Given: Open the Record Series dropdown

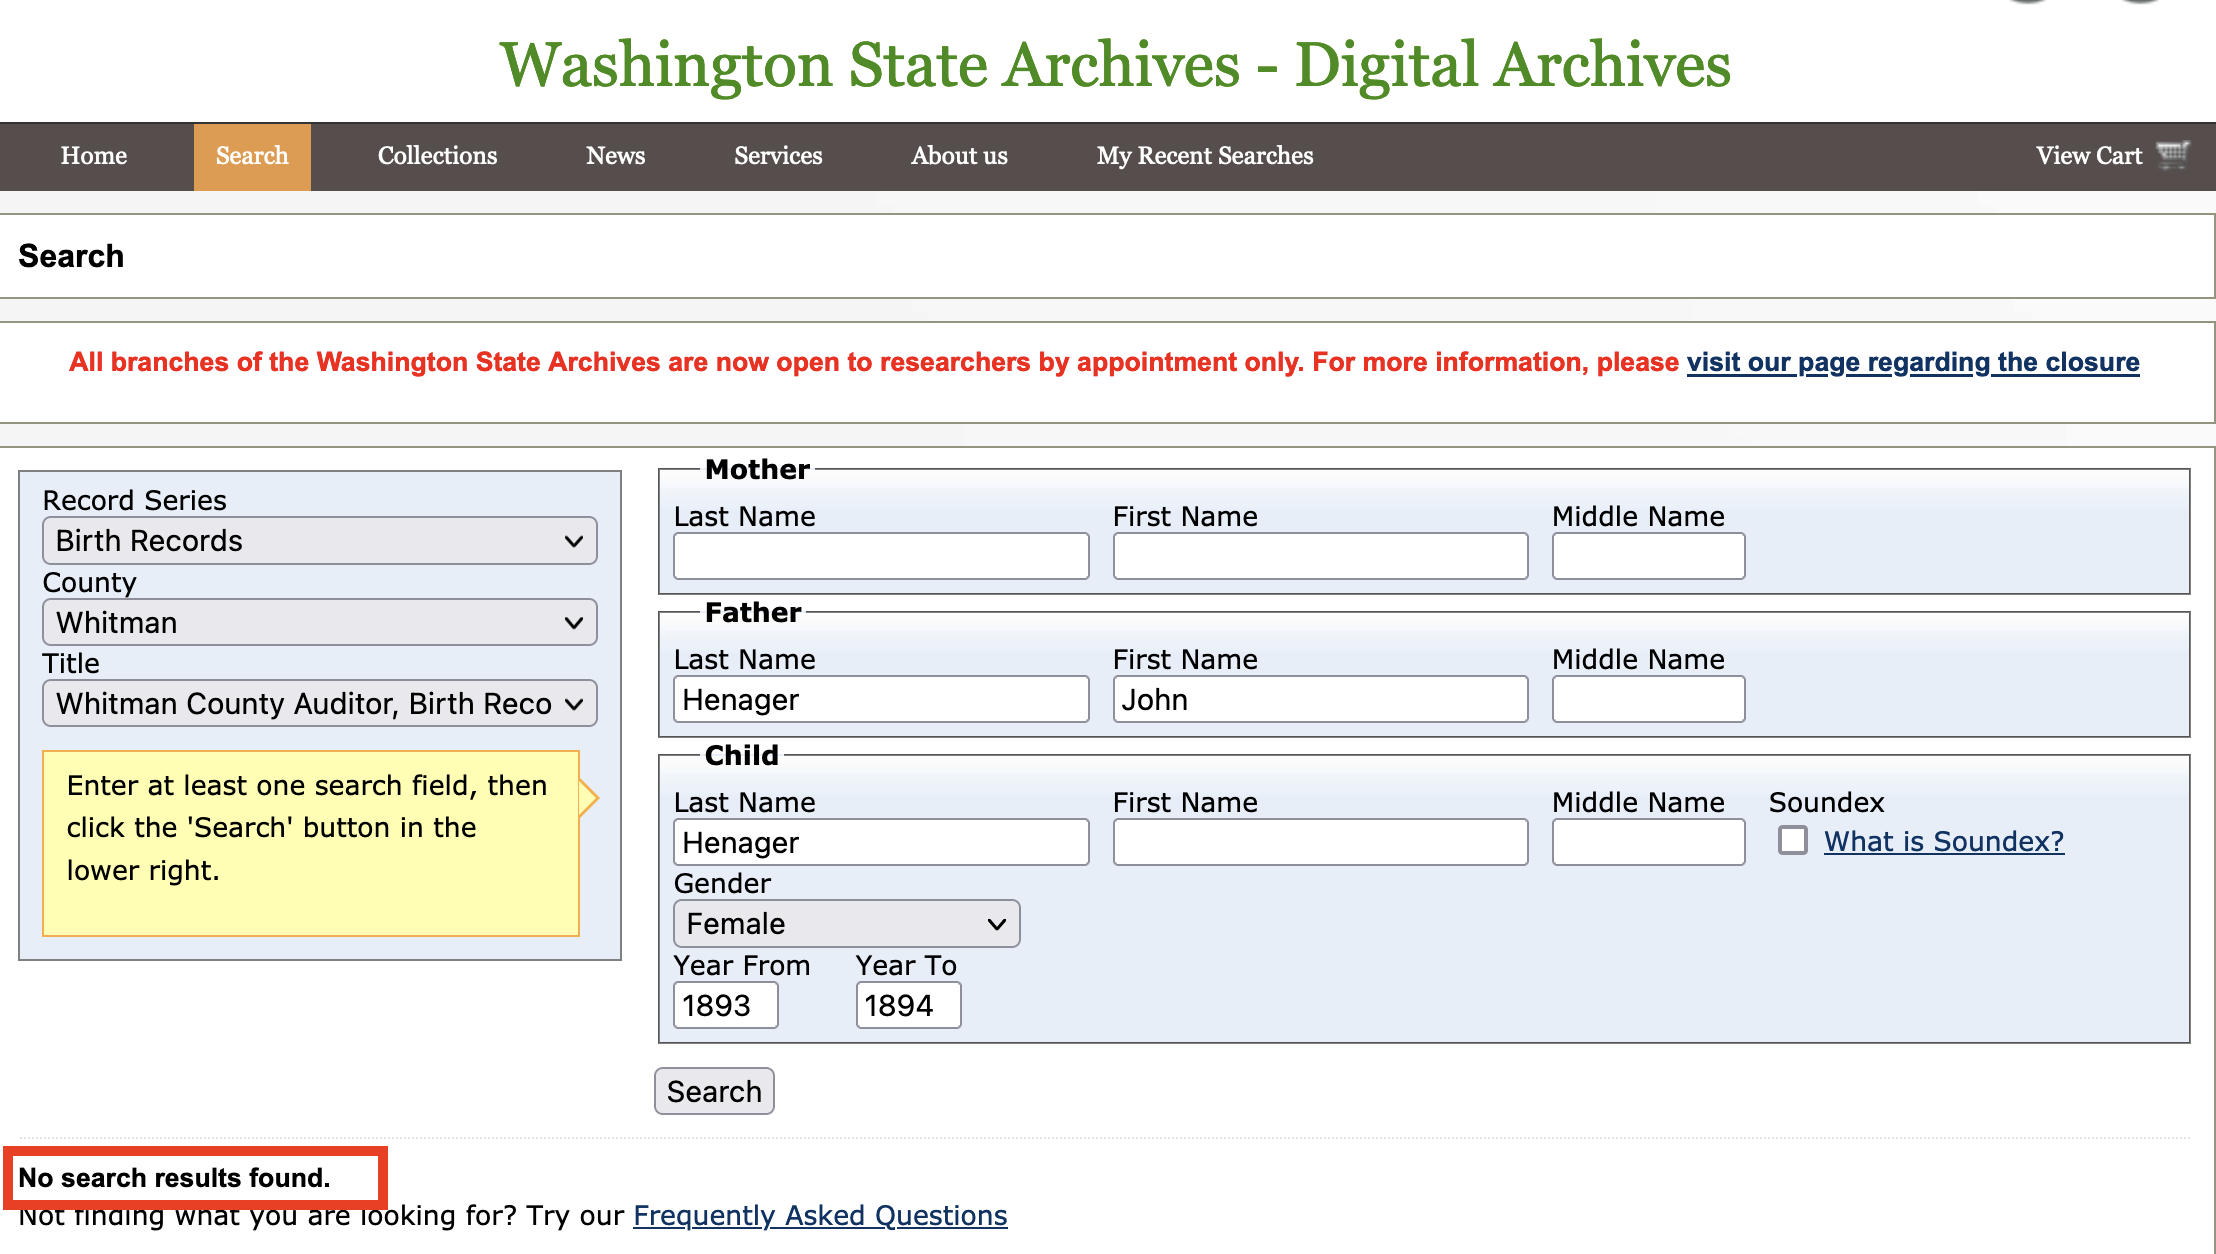Looking at the screenshot, I should (320, 541).
